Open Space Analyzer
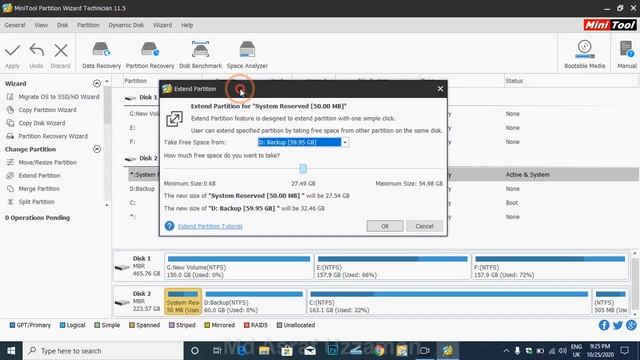Viewport: 640px width, 360px height. coord(247,55)
